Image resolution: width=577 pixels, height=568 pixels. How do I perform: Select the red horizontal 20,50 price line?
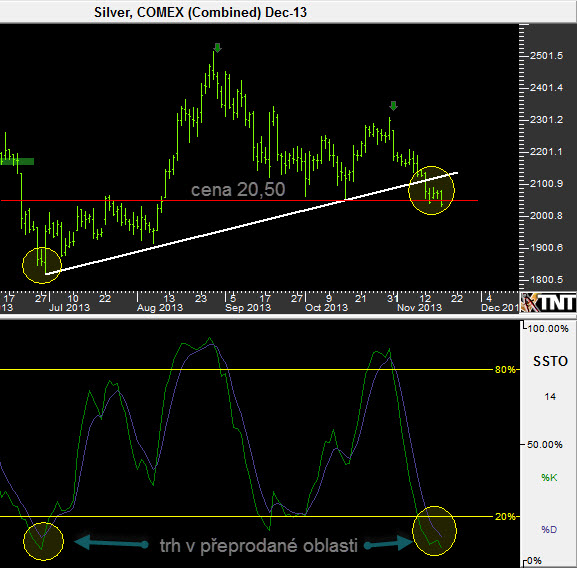tap(239, 200)
